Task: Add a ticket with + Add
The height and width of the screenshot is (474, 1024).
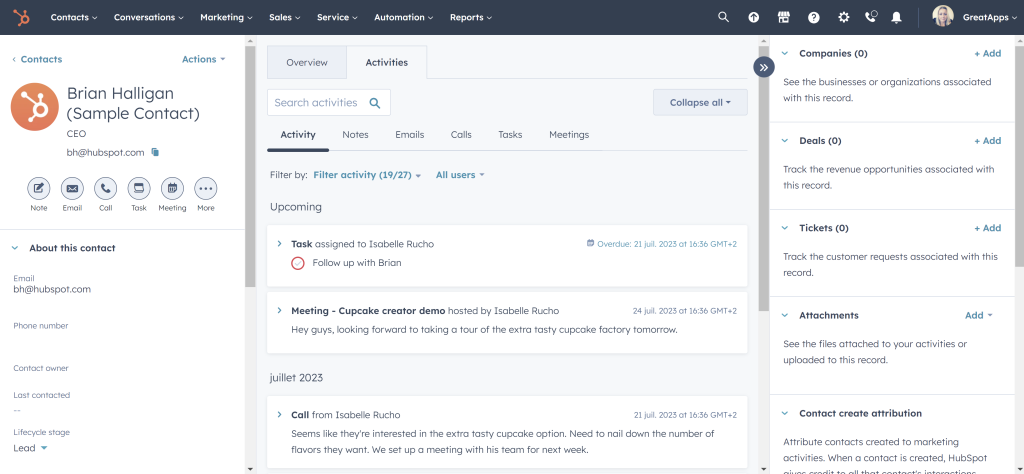Action: [x=987, y=228]
